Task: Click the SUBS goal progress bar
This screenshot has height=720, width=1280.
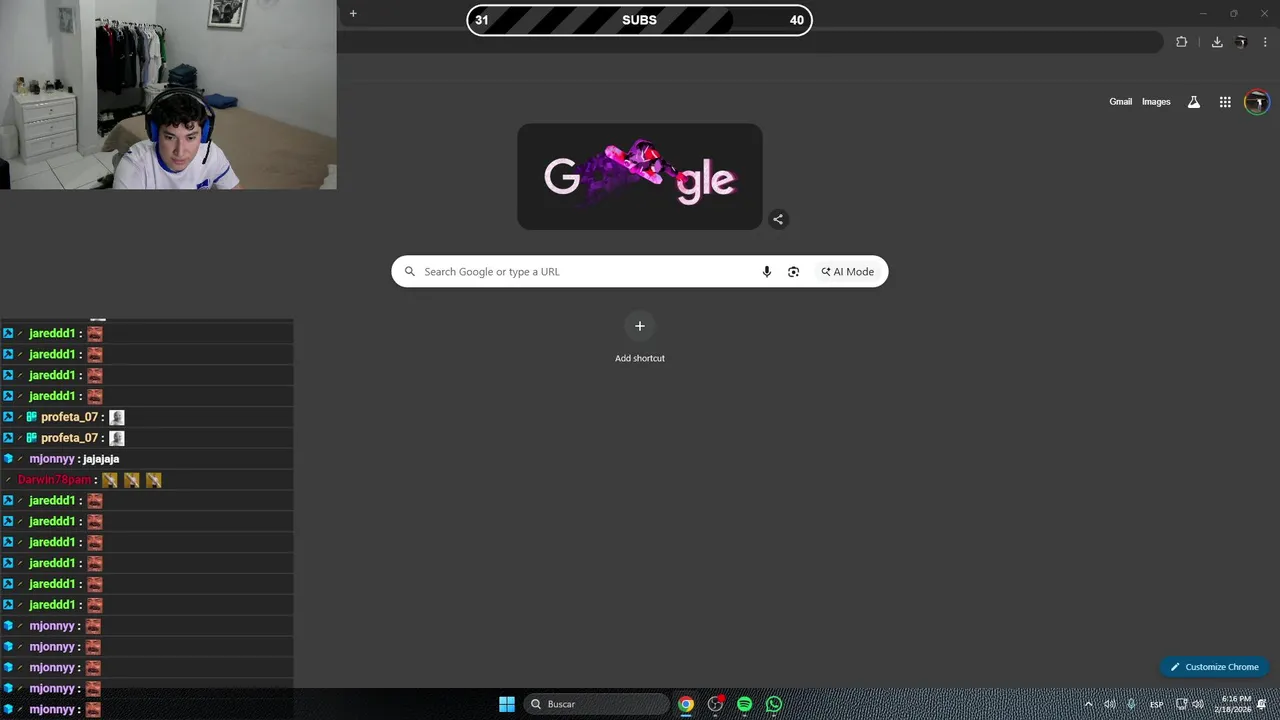Action: pyautogui.click(x=640, y=20)
